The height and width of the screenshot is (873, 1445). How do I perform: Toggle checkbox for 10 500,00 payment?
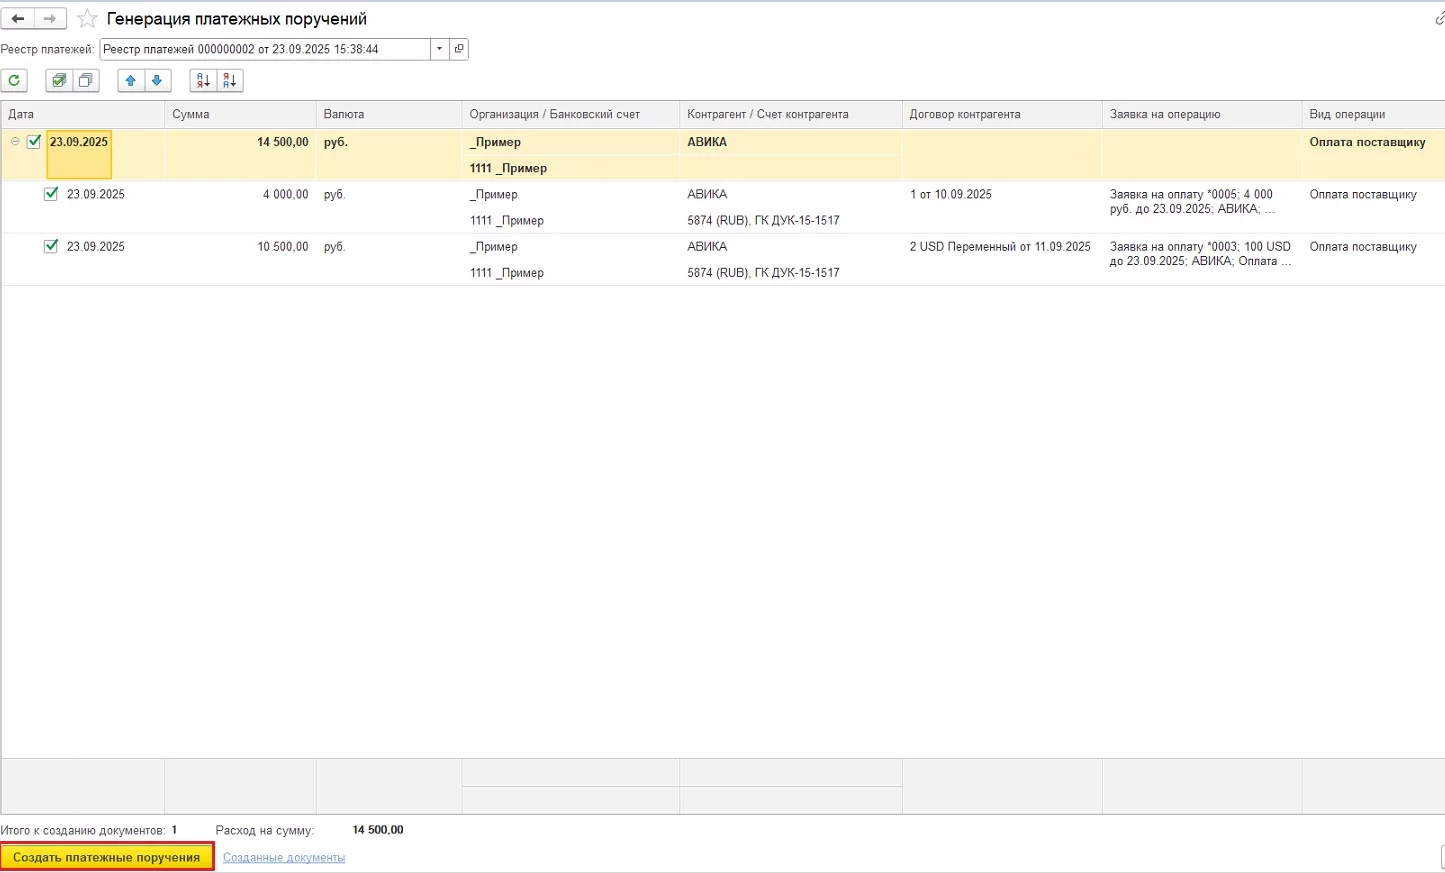[51, 246]
